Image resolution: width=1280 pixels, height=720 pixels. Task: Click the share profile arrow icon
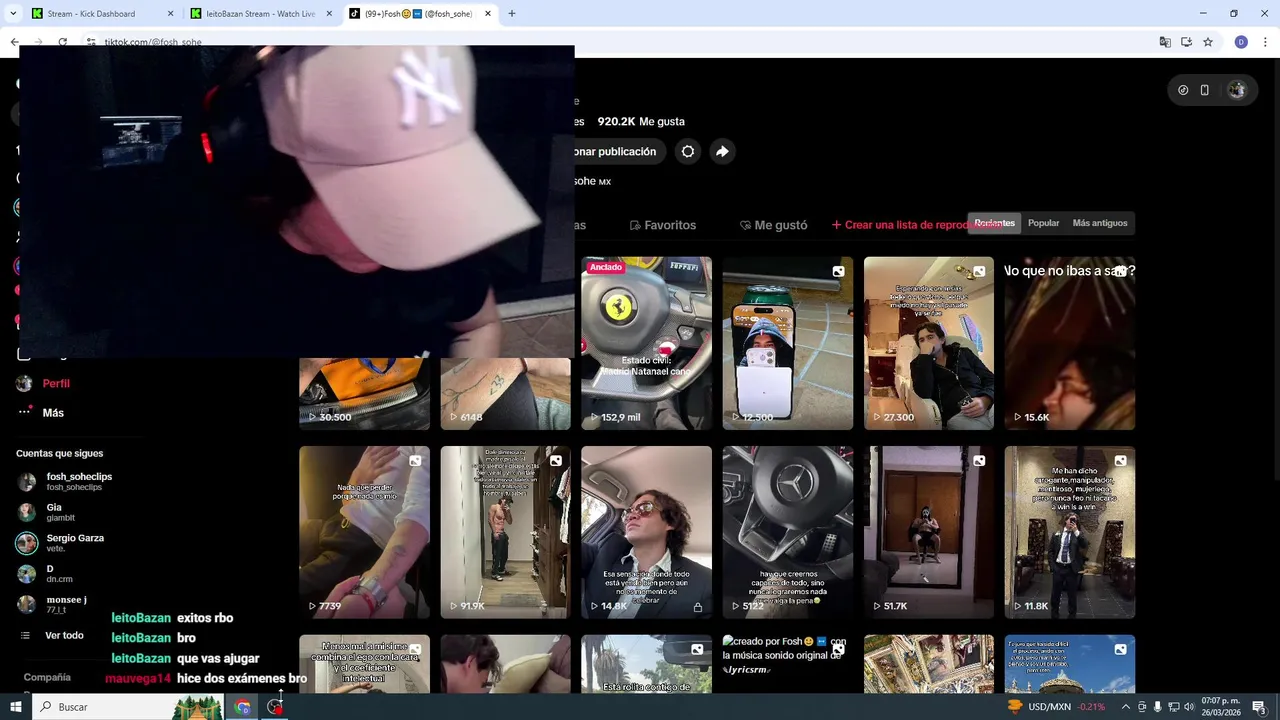click(722, 152)
